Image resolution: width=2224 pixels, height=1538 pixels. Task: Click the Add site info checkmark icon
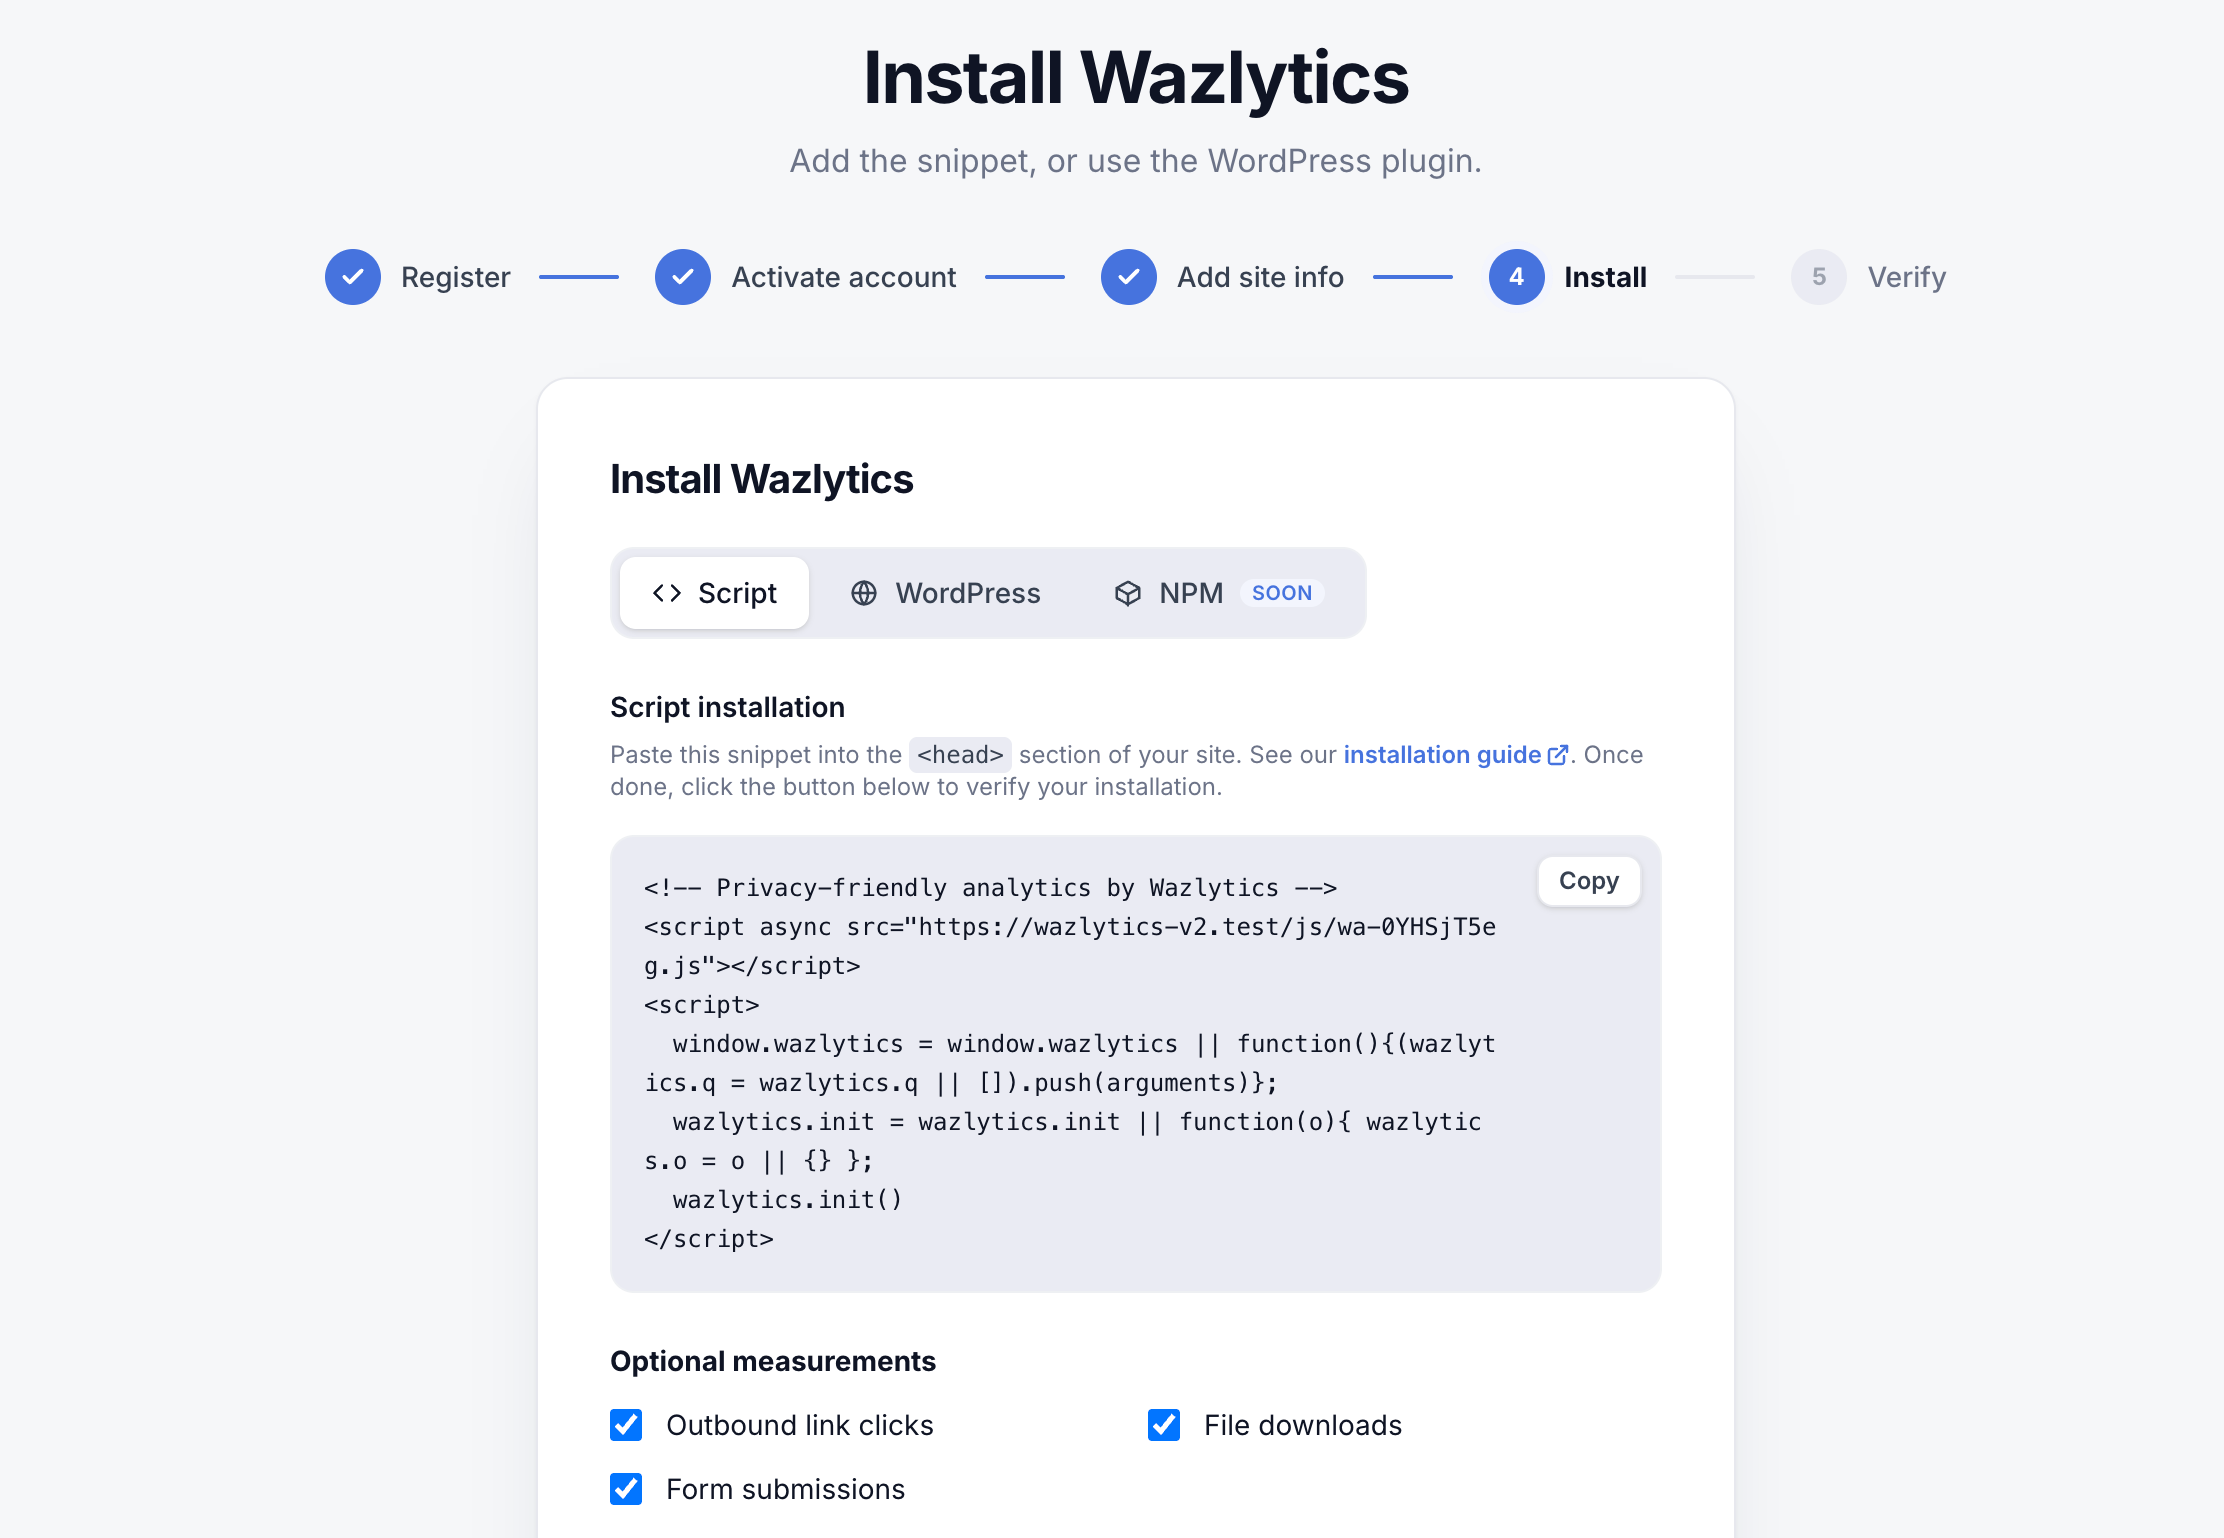tap(1129, 277)
